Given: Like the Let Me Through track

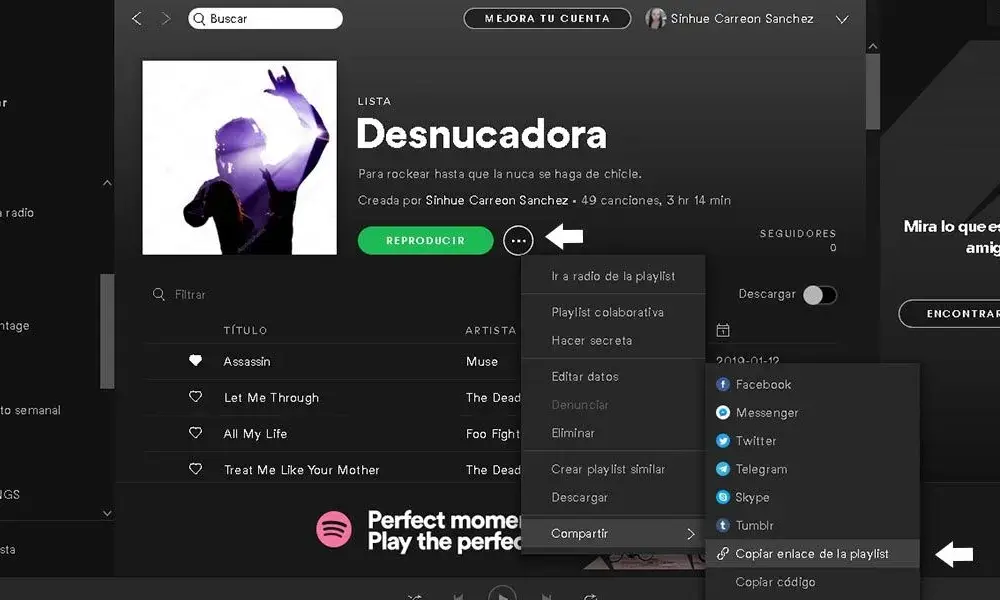Looking at the screenshot, I should tap(195, 397).
